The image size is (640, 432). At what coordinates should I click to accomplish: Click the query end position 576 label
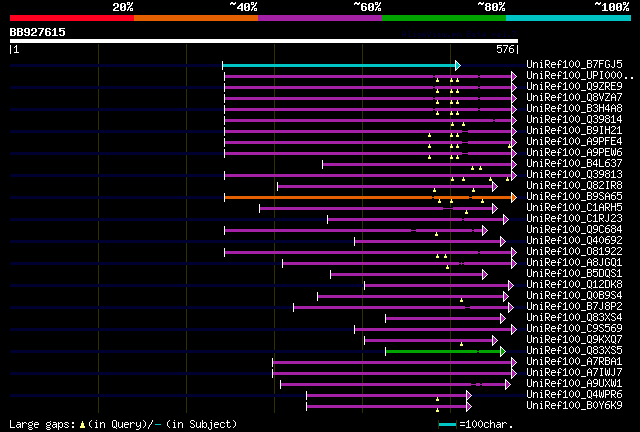505,49
